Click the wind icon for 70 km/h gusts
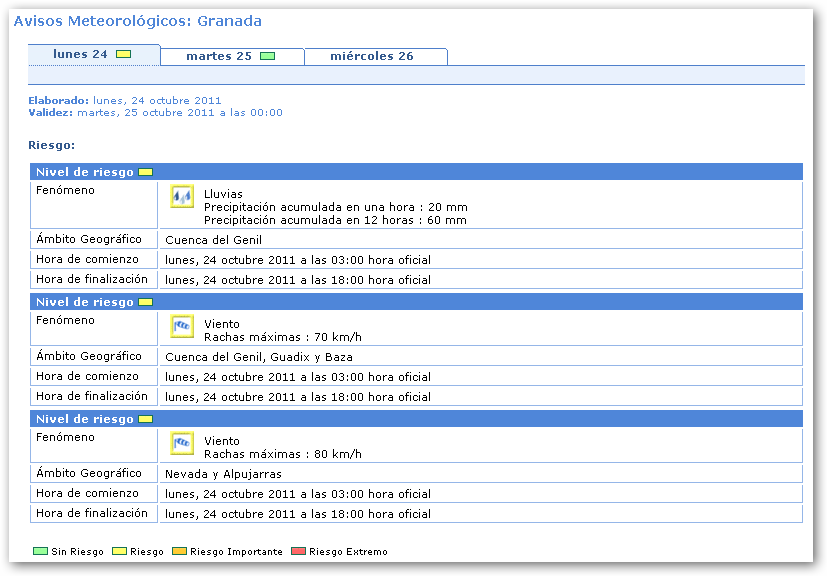827x576 pixels. click(x=181, y=326)
